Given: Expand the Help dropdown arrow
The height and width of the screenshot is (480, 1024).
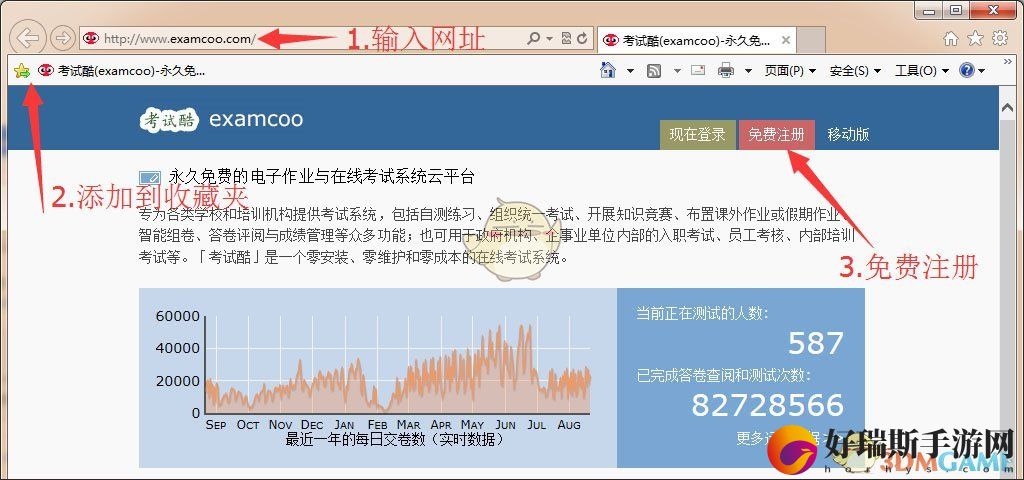Looking at the screenshot, I should (981, 71).
